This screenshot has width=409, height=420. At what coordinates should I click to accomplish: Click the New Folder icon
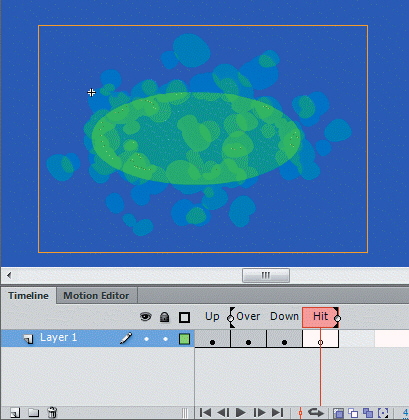point(33,413)
